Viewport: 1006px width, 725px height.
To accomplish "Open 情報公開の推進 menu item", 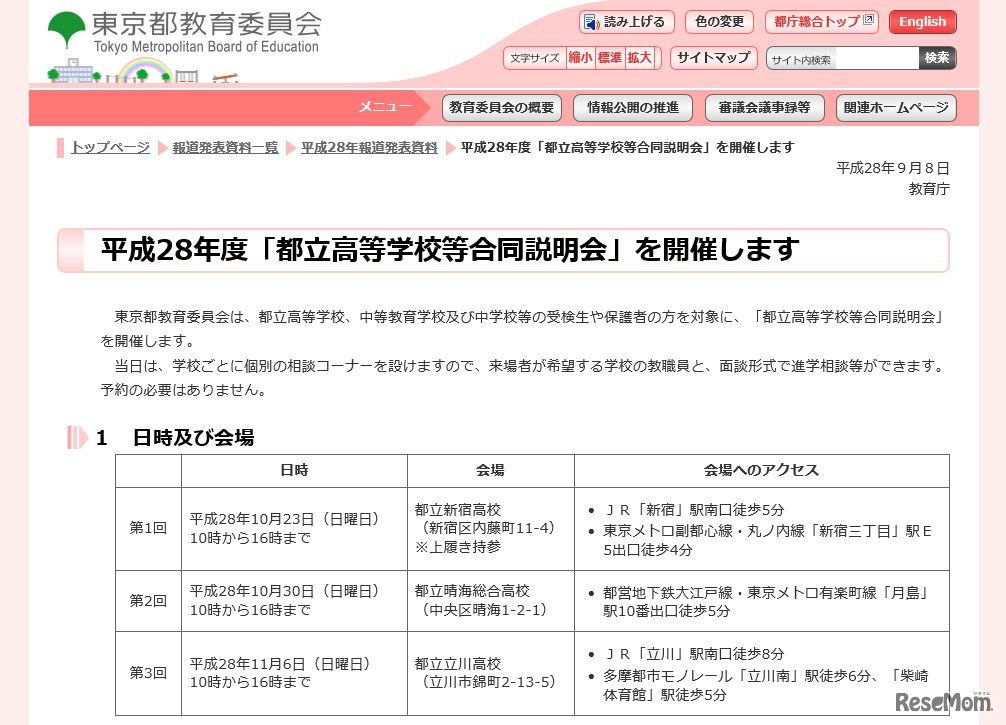I will [x=633, y=108].
